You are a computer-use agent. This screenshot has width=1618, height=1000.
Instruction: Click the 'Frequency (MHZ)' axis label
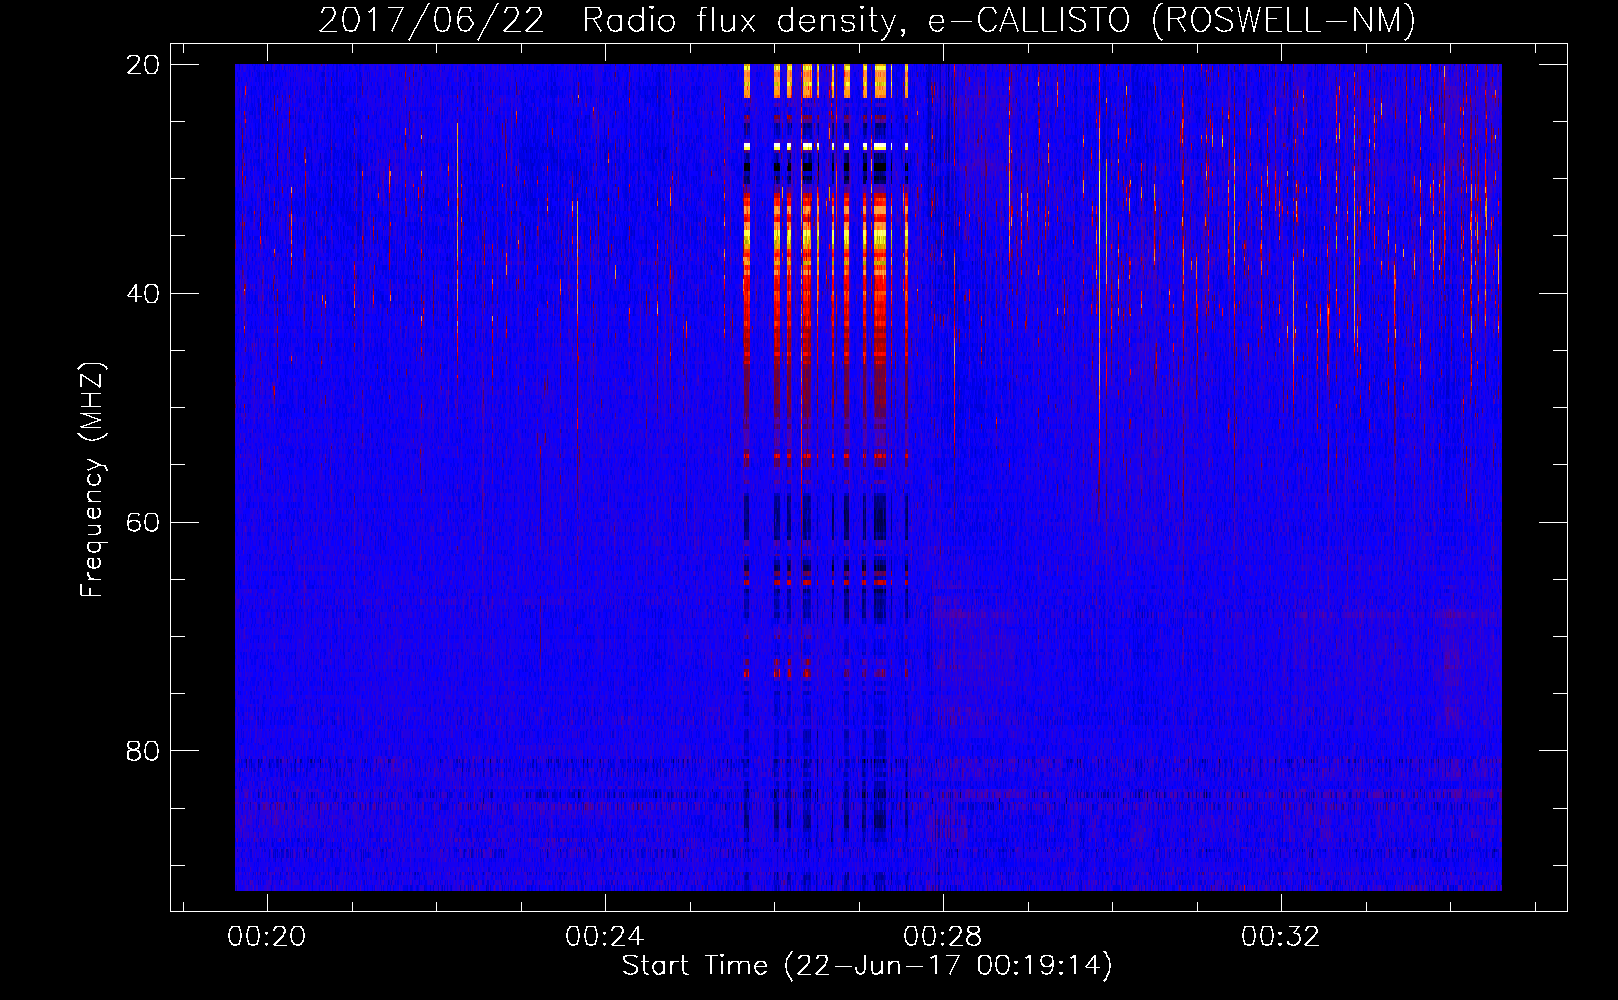pyautogui.click(x=92, y=480)
